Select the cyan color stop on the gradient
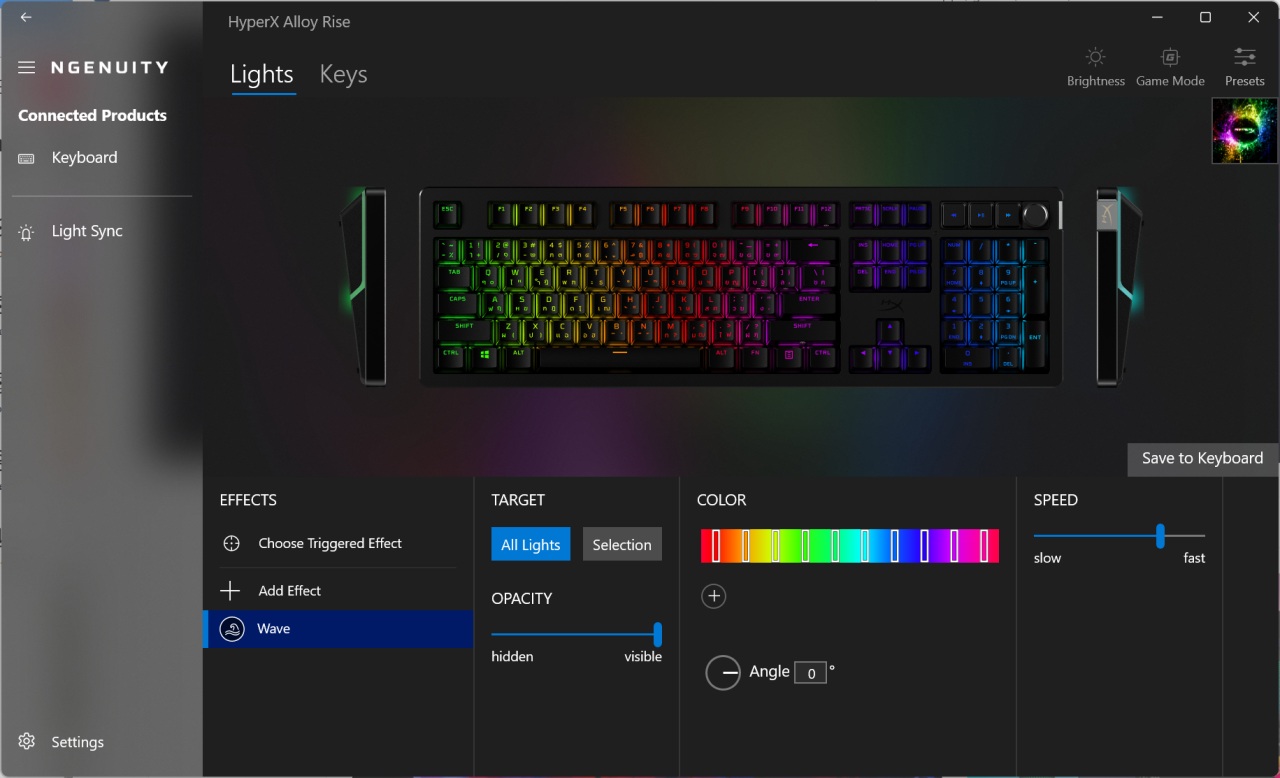This screenshot has width=1280, height=778. coord(865,546)
